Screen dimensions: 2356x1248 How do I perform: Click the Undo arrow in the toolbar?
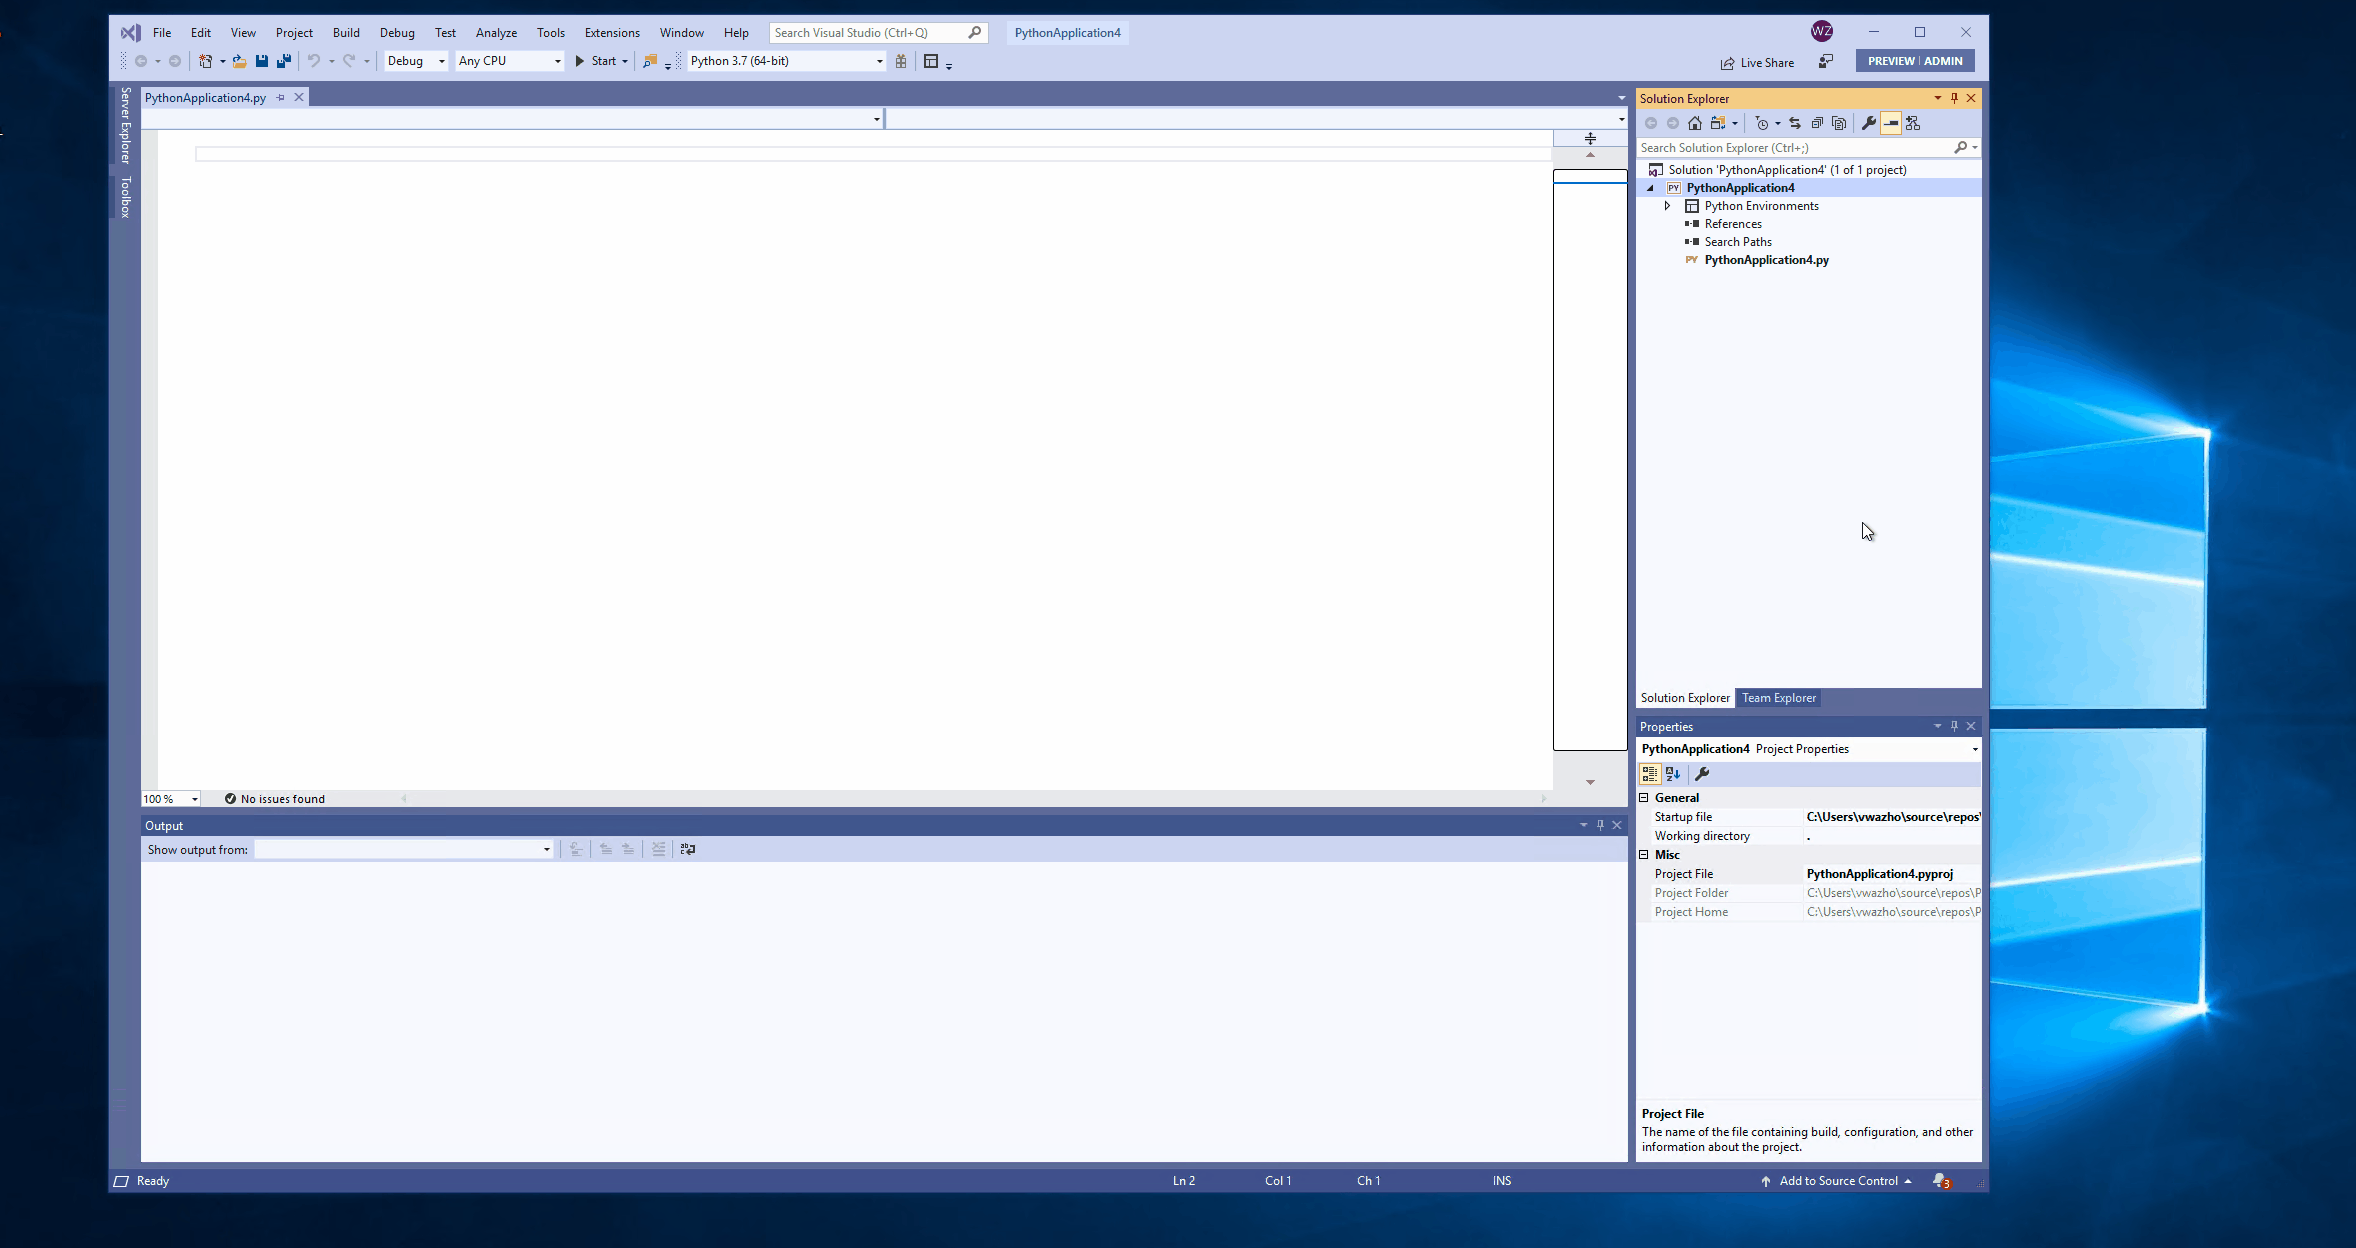pyautogui.click(x=315, y=61)
